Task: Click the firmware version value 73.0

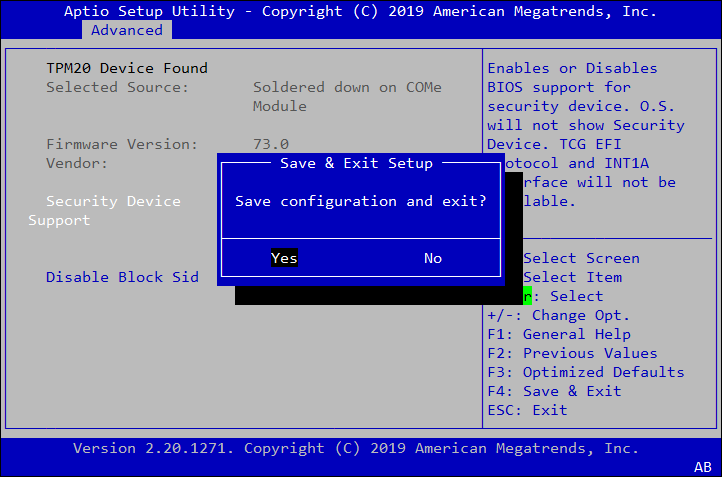Action: click(270, 144)
